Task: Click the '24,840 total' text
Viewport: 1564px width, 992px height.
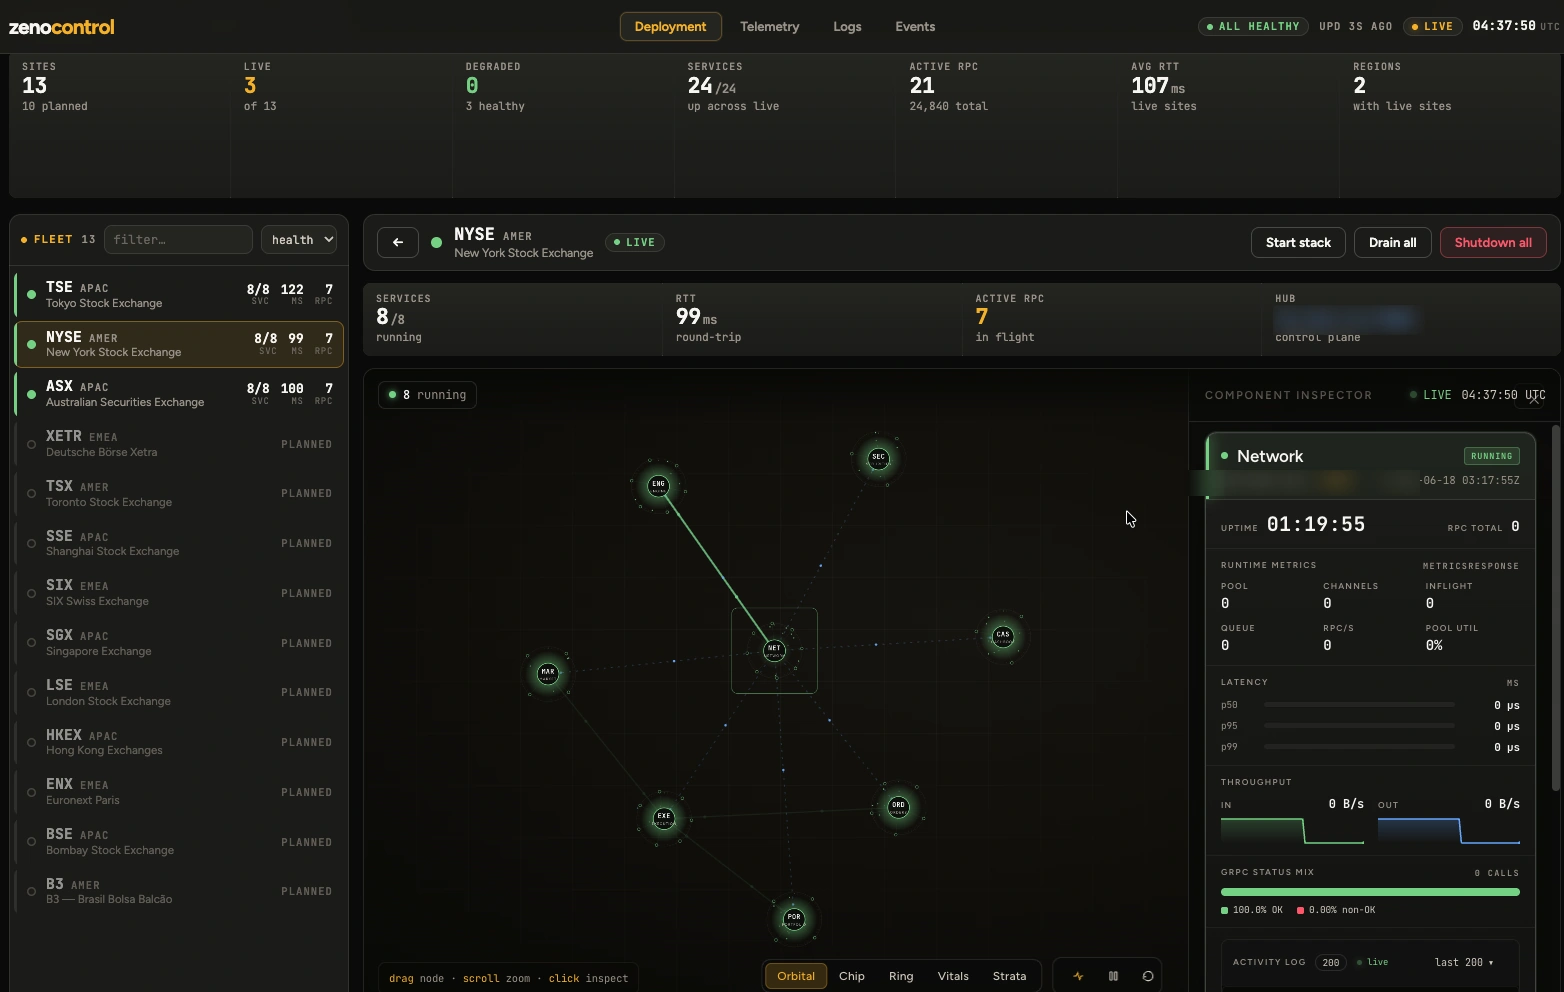Action: 948,106
